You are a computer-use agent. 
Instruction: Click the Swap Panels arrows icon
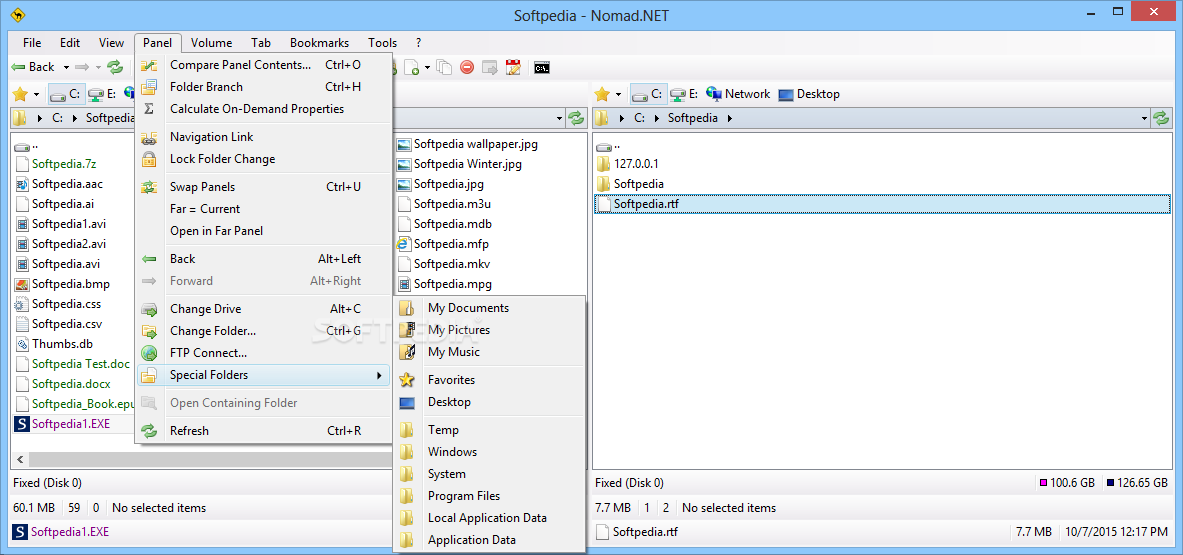tap(149, 187)
